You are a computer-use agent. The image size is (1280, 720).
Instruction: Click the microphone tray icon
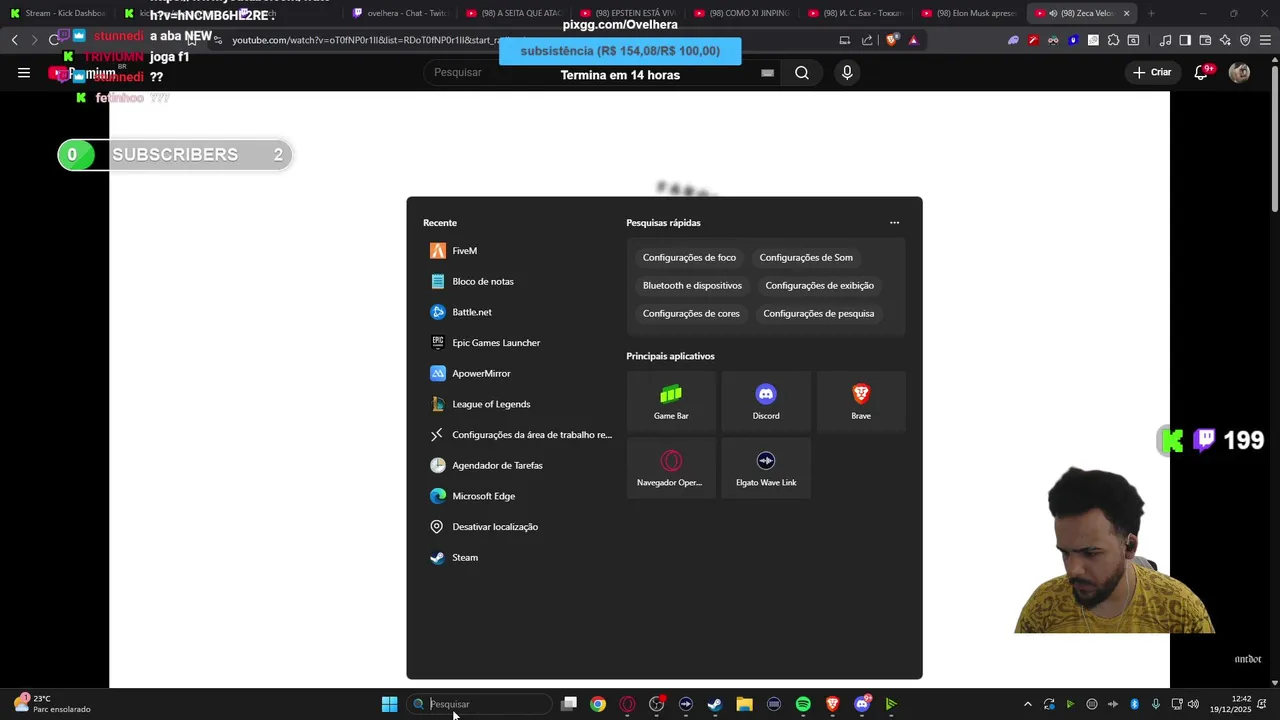(1155, 704)
